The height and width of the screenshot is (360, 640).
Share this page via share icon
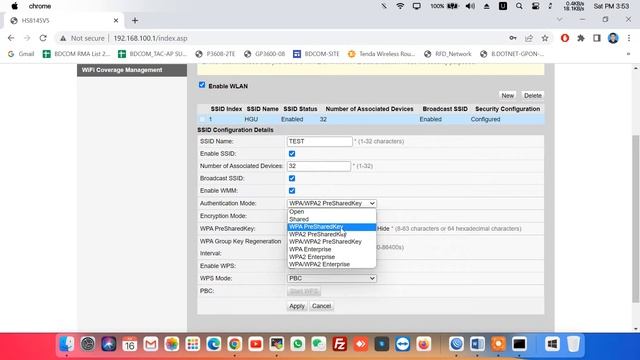point(529,38)
